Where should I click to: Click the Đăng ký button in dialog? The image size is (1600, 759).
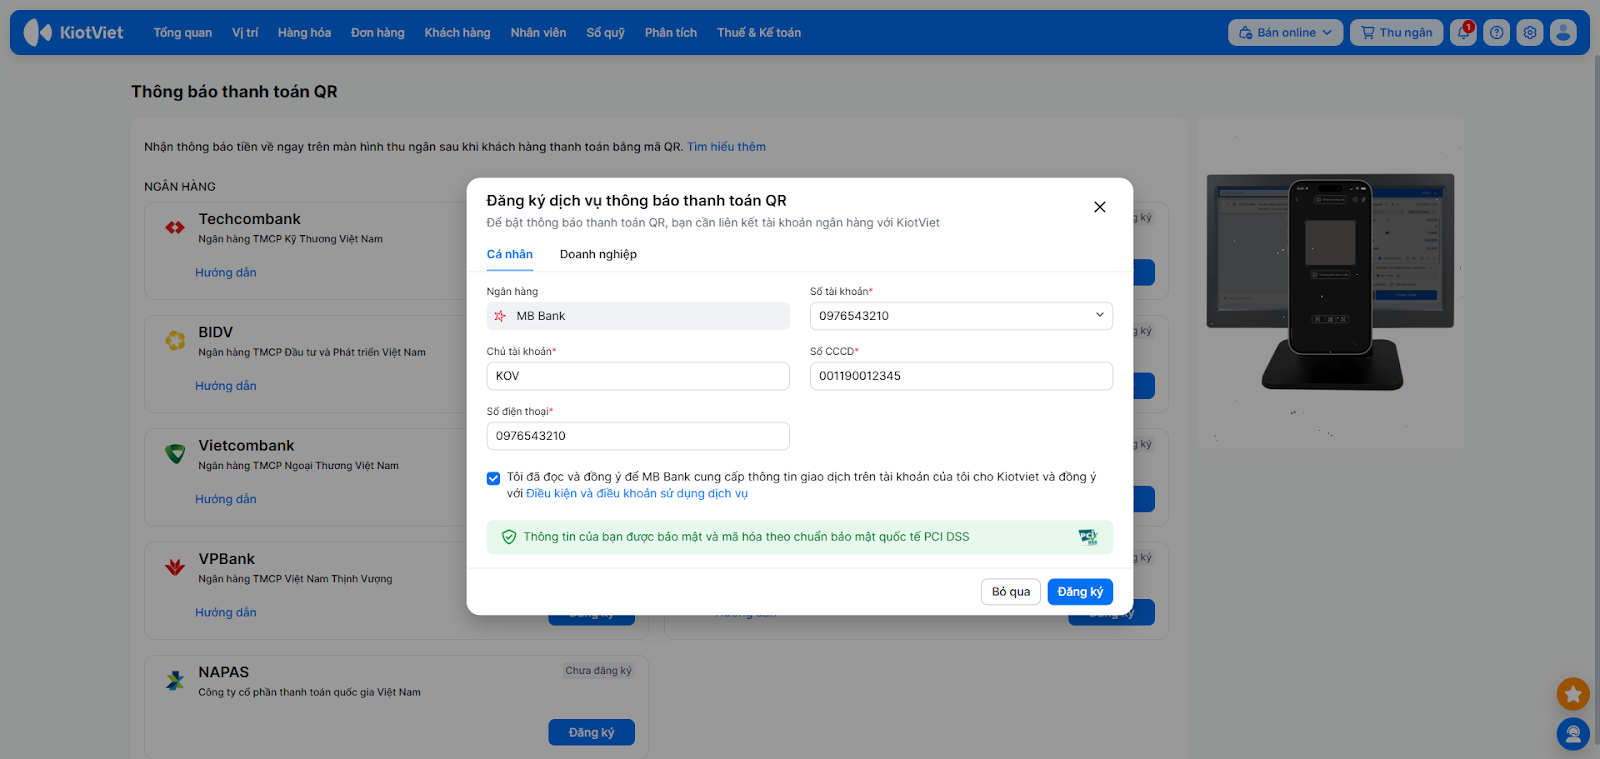pos(1080,592)
